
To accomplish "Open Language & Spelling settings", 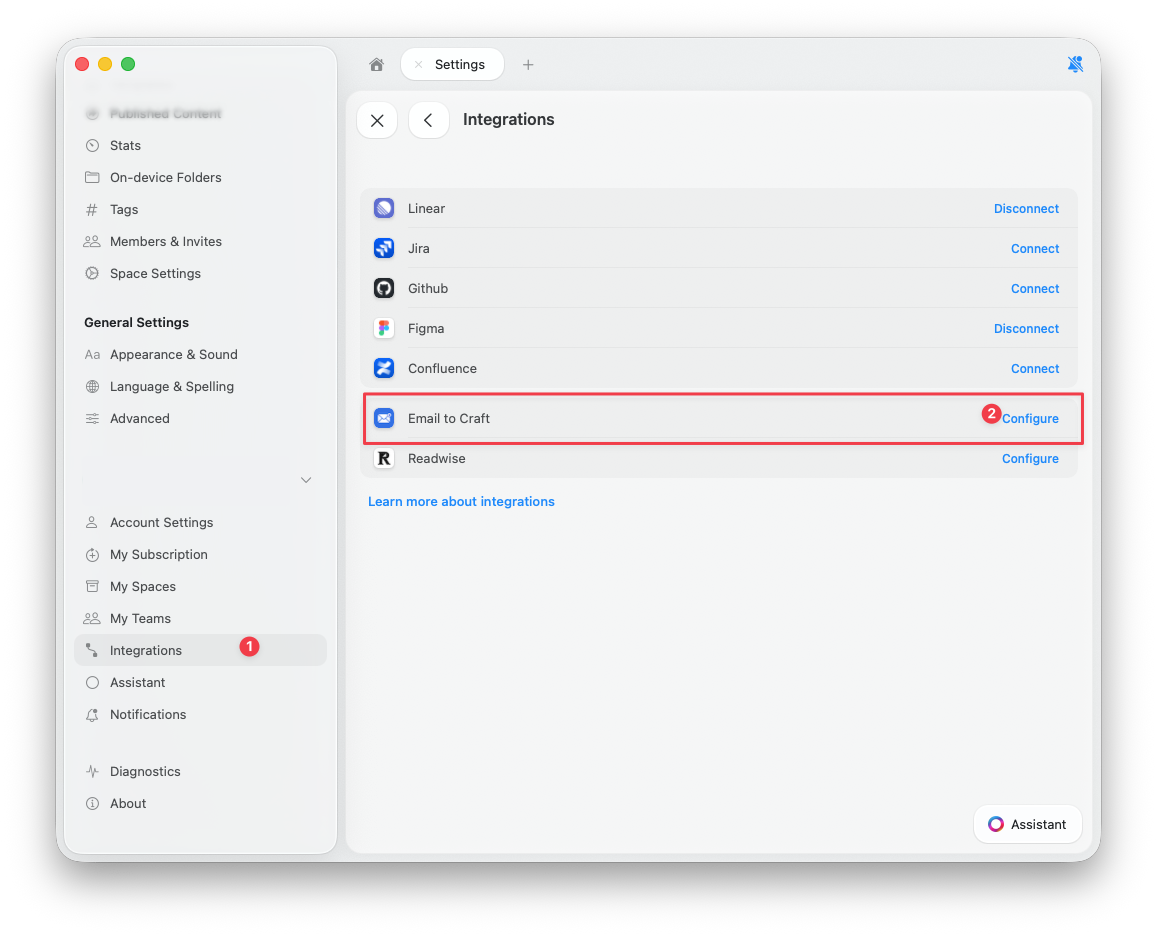I will (x=200, y=387).
